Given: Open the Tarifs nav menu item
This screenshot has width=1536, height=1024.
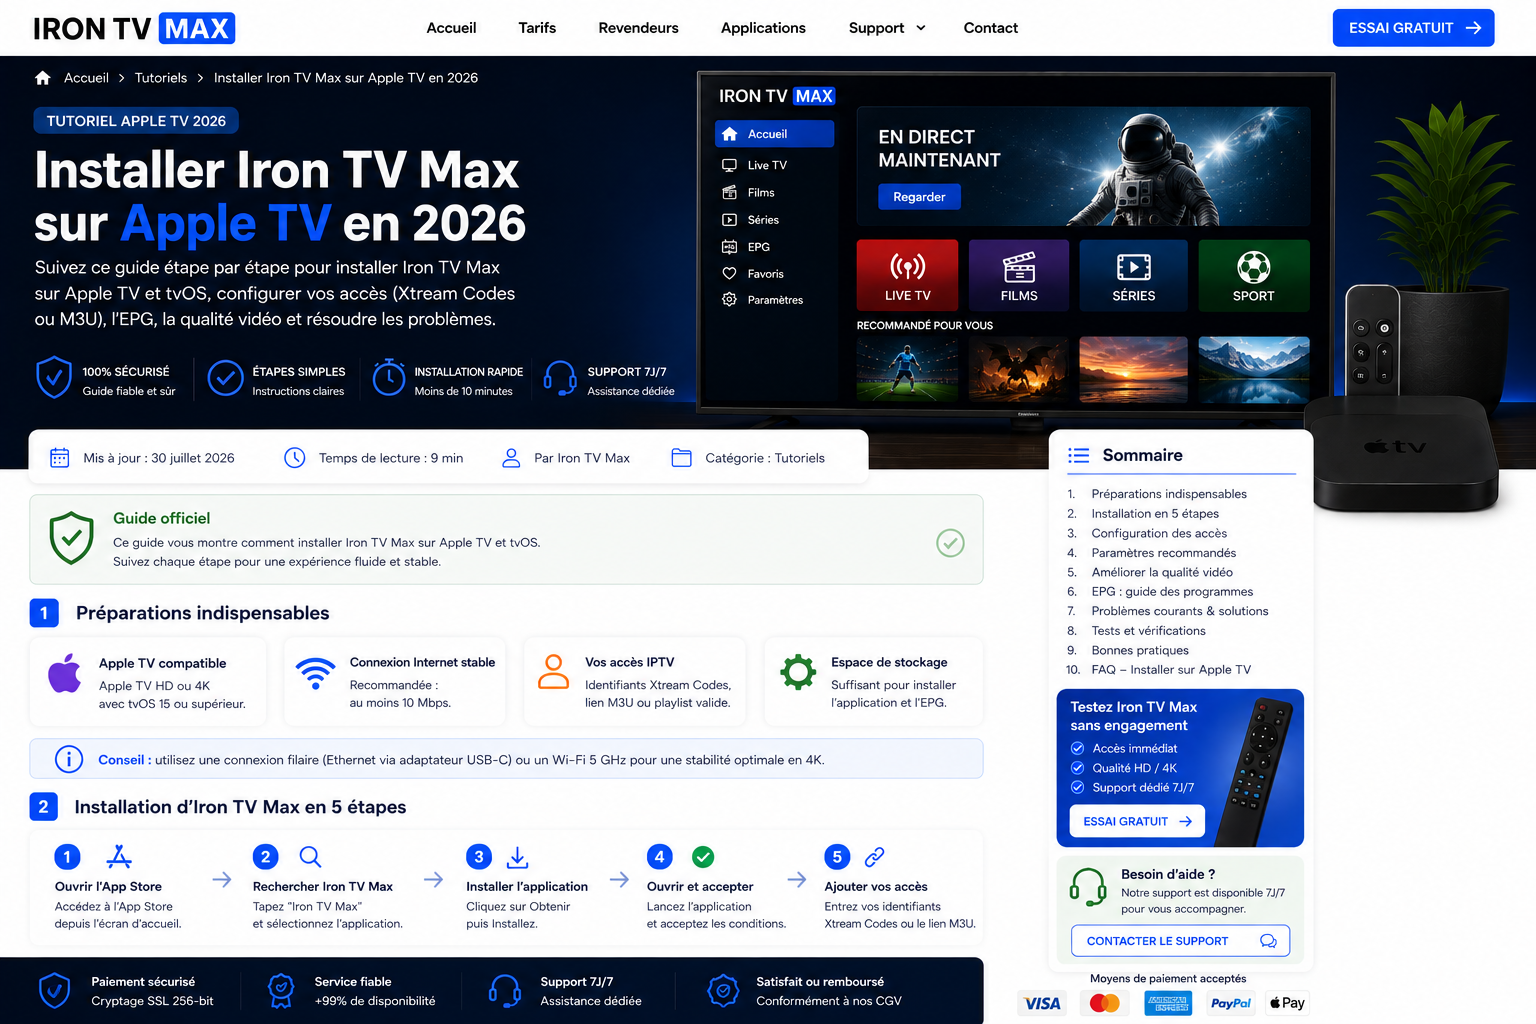Looking at the screenshot, I should [x=537, y=28].
